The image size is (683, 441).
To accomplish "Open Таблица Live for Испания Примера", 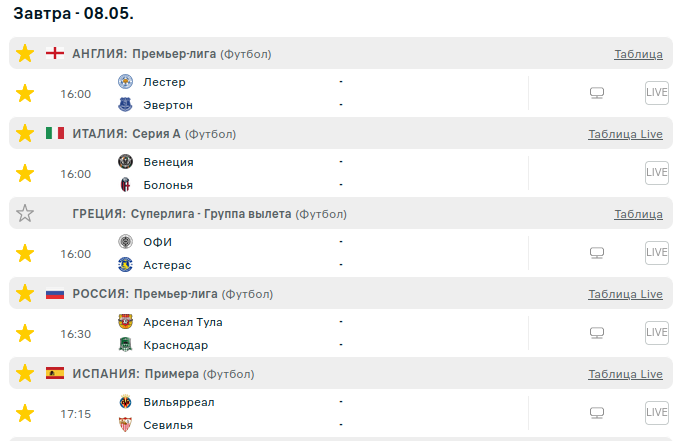I will [625, 374].
